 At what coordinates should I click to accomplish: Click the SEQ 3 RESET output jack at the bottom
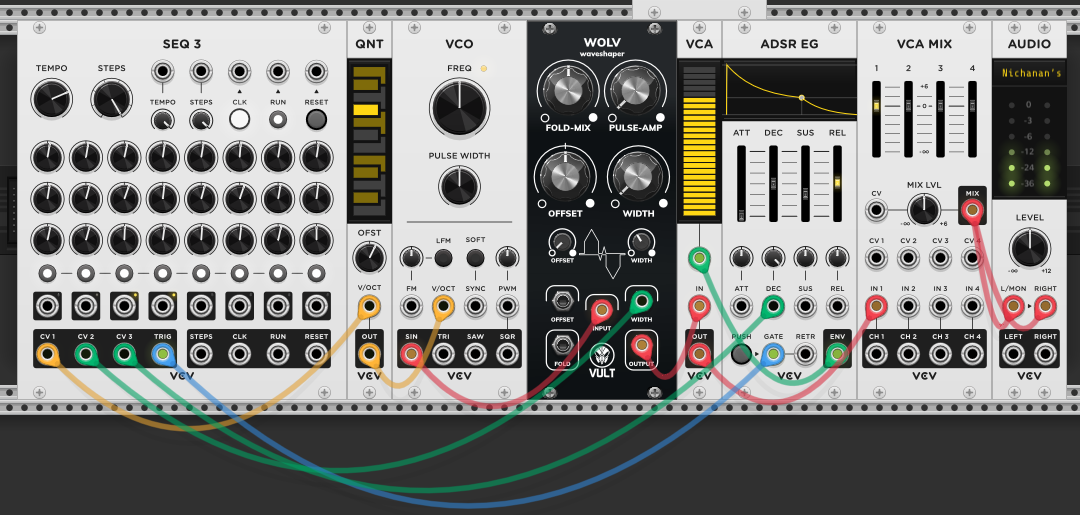[316, 355]
